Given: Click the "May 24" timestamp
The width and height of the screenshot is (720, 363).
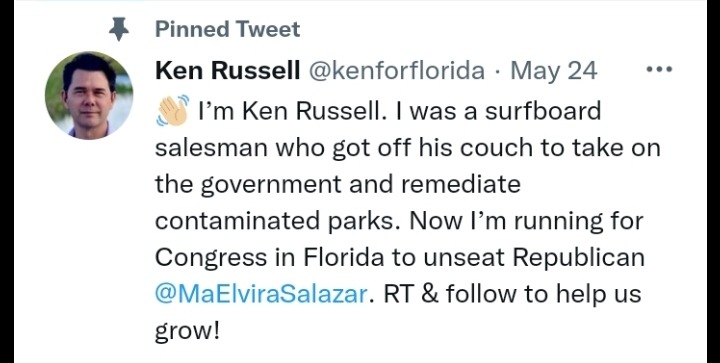Looking at the screenshot, I should pos(554,72).
